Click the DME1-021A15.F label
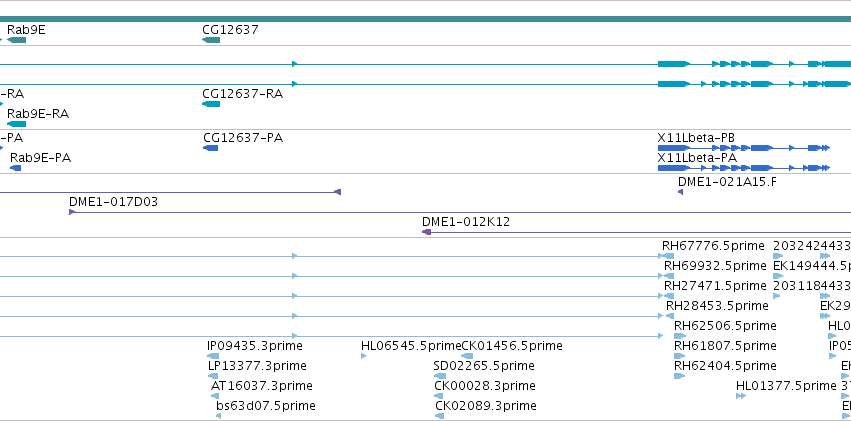Image resolution: width=851 pixels, height=421 pixels. coord(727,182)
